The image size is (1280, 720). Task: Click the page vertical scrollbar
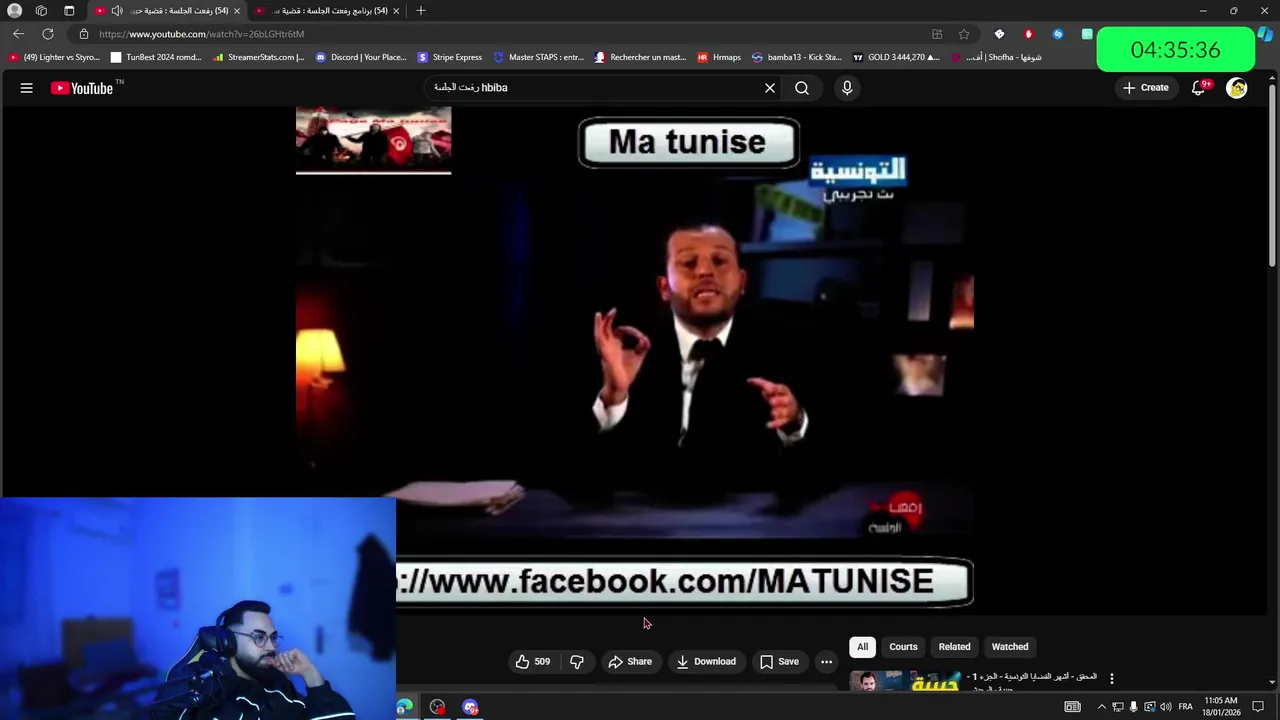(1272, 178)
